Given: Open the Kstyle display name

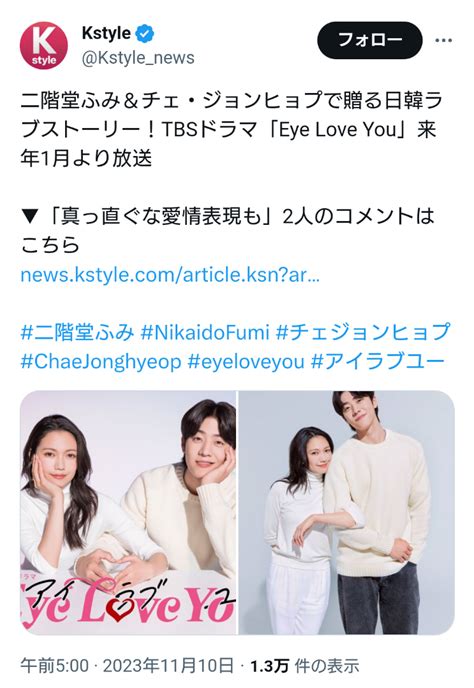Looking at the screenshot, I should pyautogui.click(x=106, y=33).
